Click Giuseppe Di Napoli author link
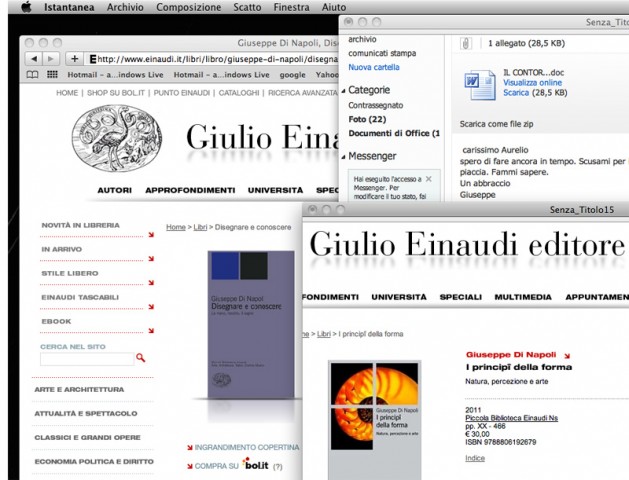Image resolution: width=629 pixels, height=480 pixels. (511, 355)
